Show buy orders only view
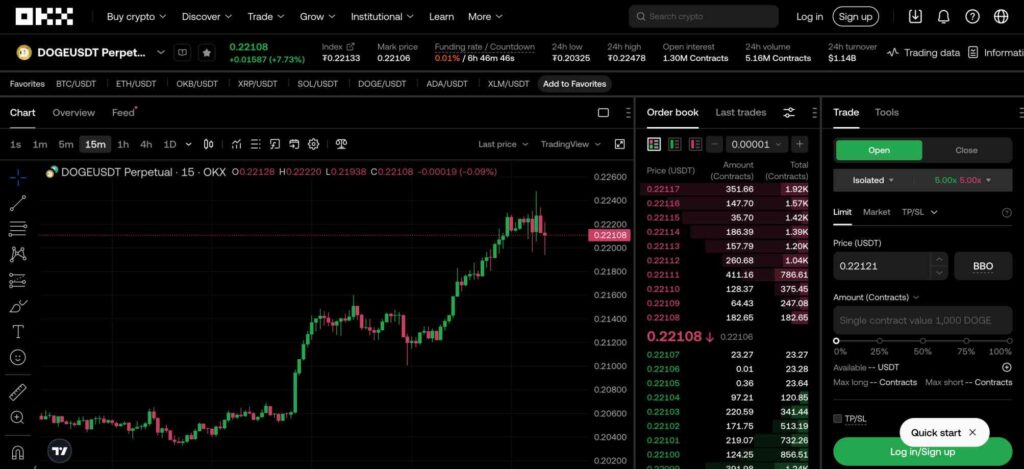Screen dimensions: 1024x469 click(675, 144)
